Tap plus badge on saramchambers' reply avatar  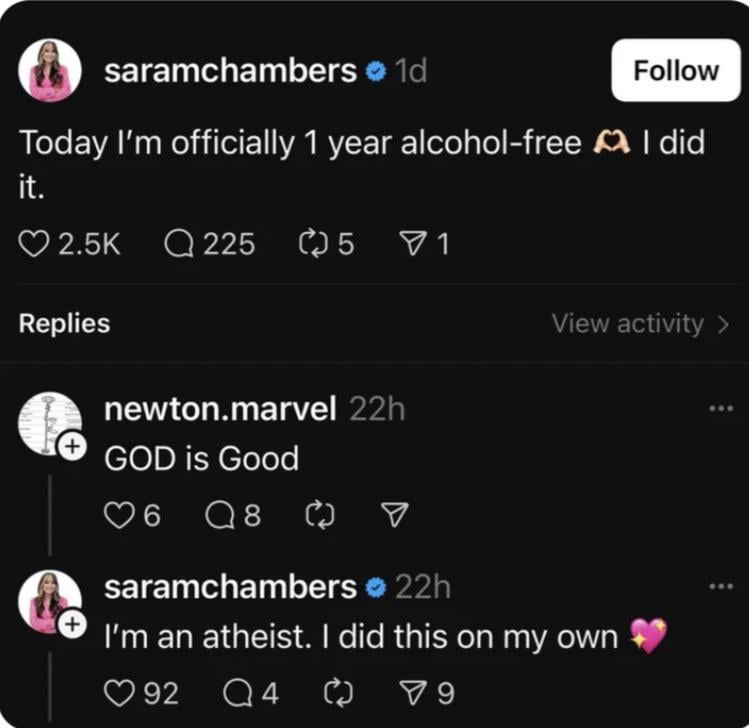coord(71,624)
